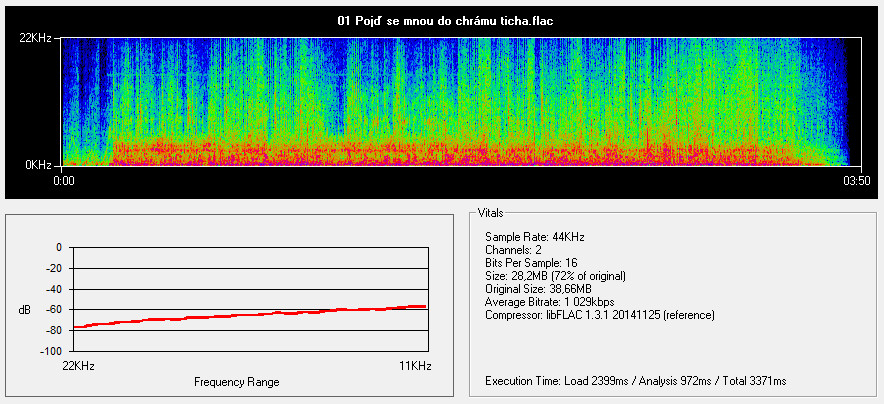
Task: Click the -100 value on the dB axis
Action: point(47,352)
